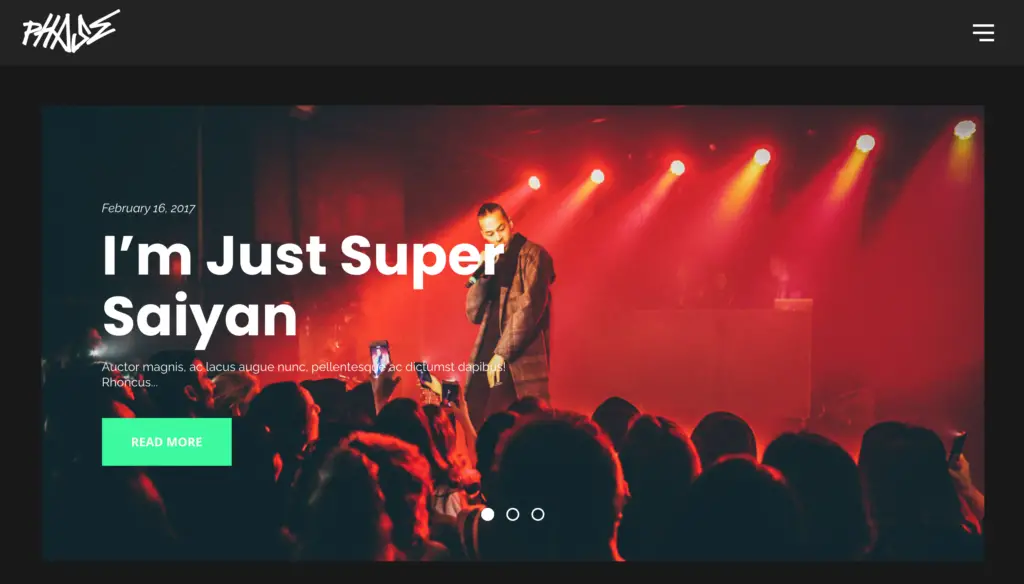This screenshot has height=584, width=1024.
Task: Click the phone held at right crowd edge
Action: pos(957,449)
